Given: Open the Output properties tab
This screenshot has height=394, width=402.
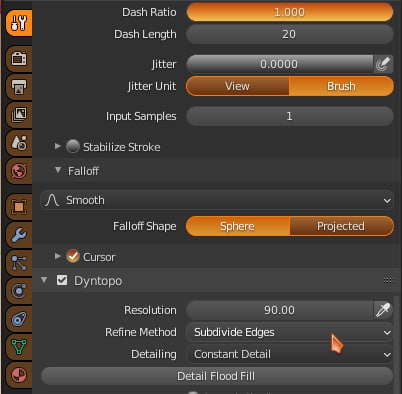Looking at the screenshot, I should 19,87.
